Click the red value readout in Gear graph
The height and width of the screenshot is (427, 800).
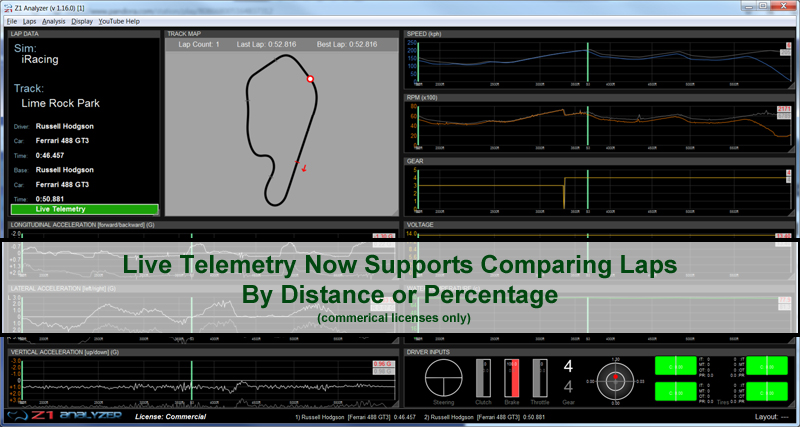tap(789, 173)
